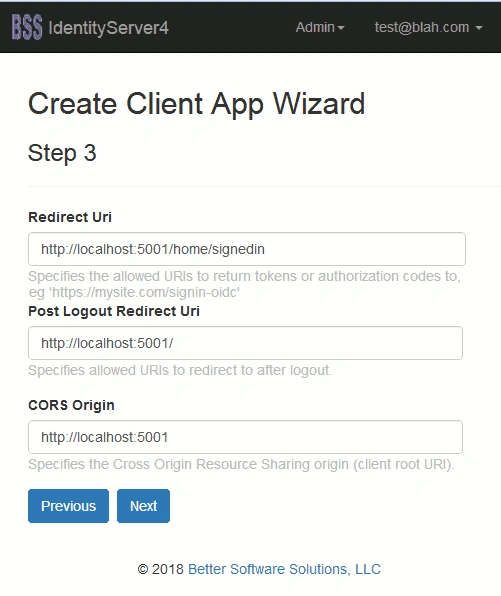Click the BSS logo icon
The height and width of the screenshot is (596, 501).
click(x=27, y=27)
